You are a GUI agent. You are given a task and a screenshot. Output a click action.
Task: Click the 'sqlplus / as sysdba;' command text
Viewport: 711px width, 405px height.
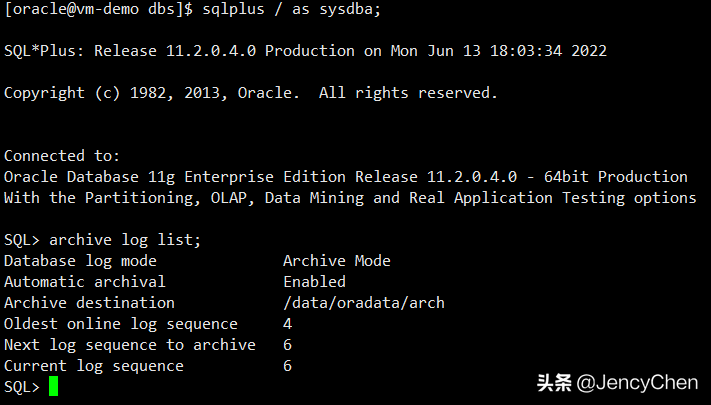tap(264, 9)
